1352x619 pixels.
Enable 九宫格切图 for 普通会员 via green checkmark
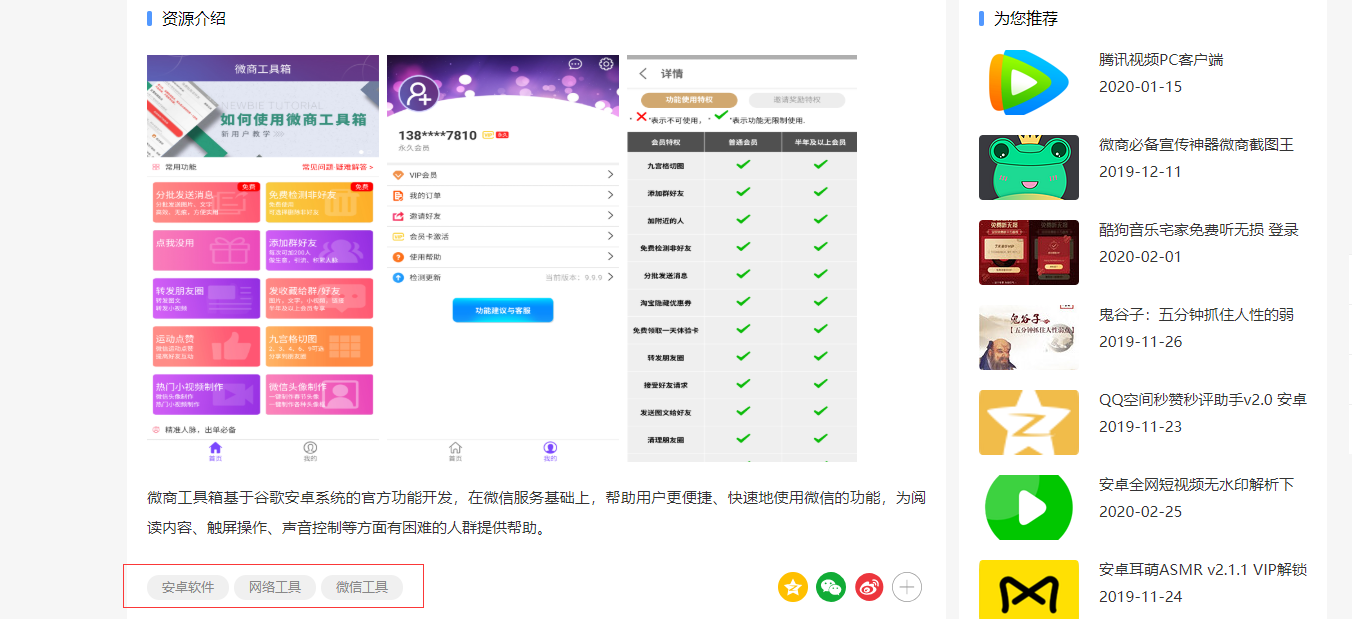[744, 163]
